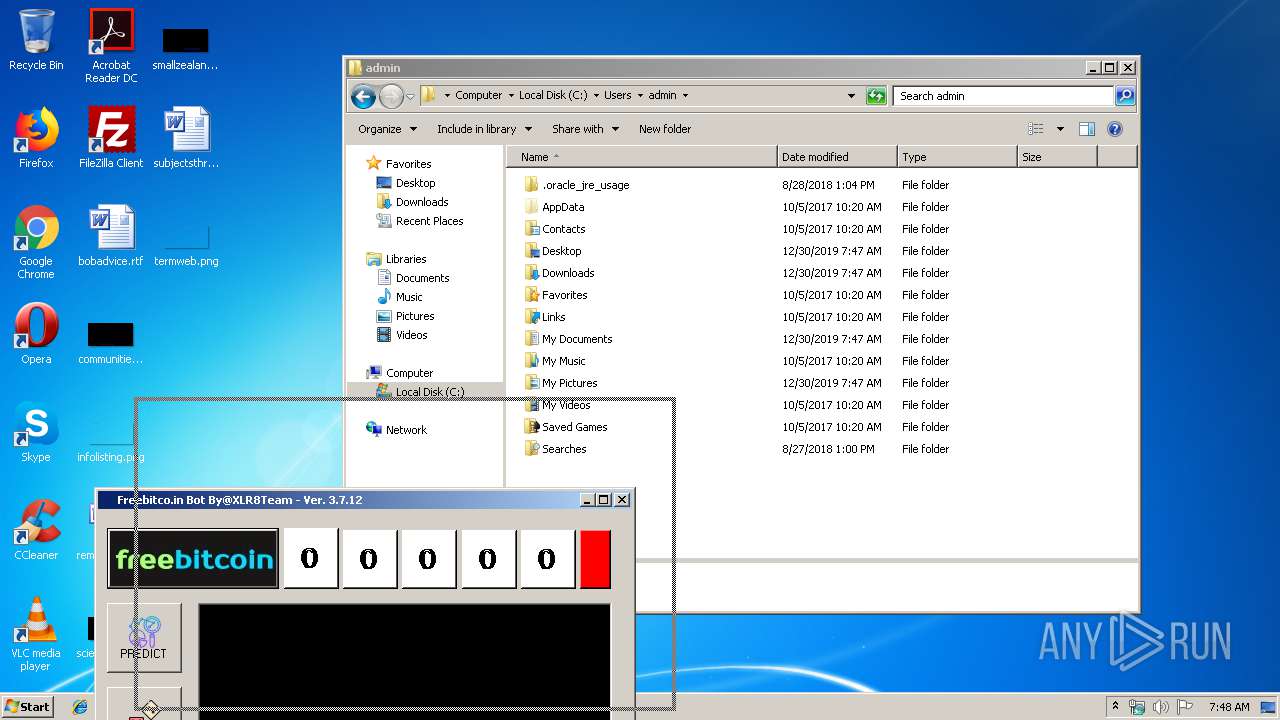Sort by the Date modified column header
Viewport: 1280px width, 720px height.
tap(837, 157)
